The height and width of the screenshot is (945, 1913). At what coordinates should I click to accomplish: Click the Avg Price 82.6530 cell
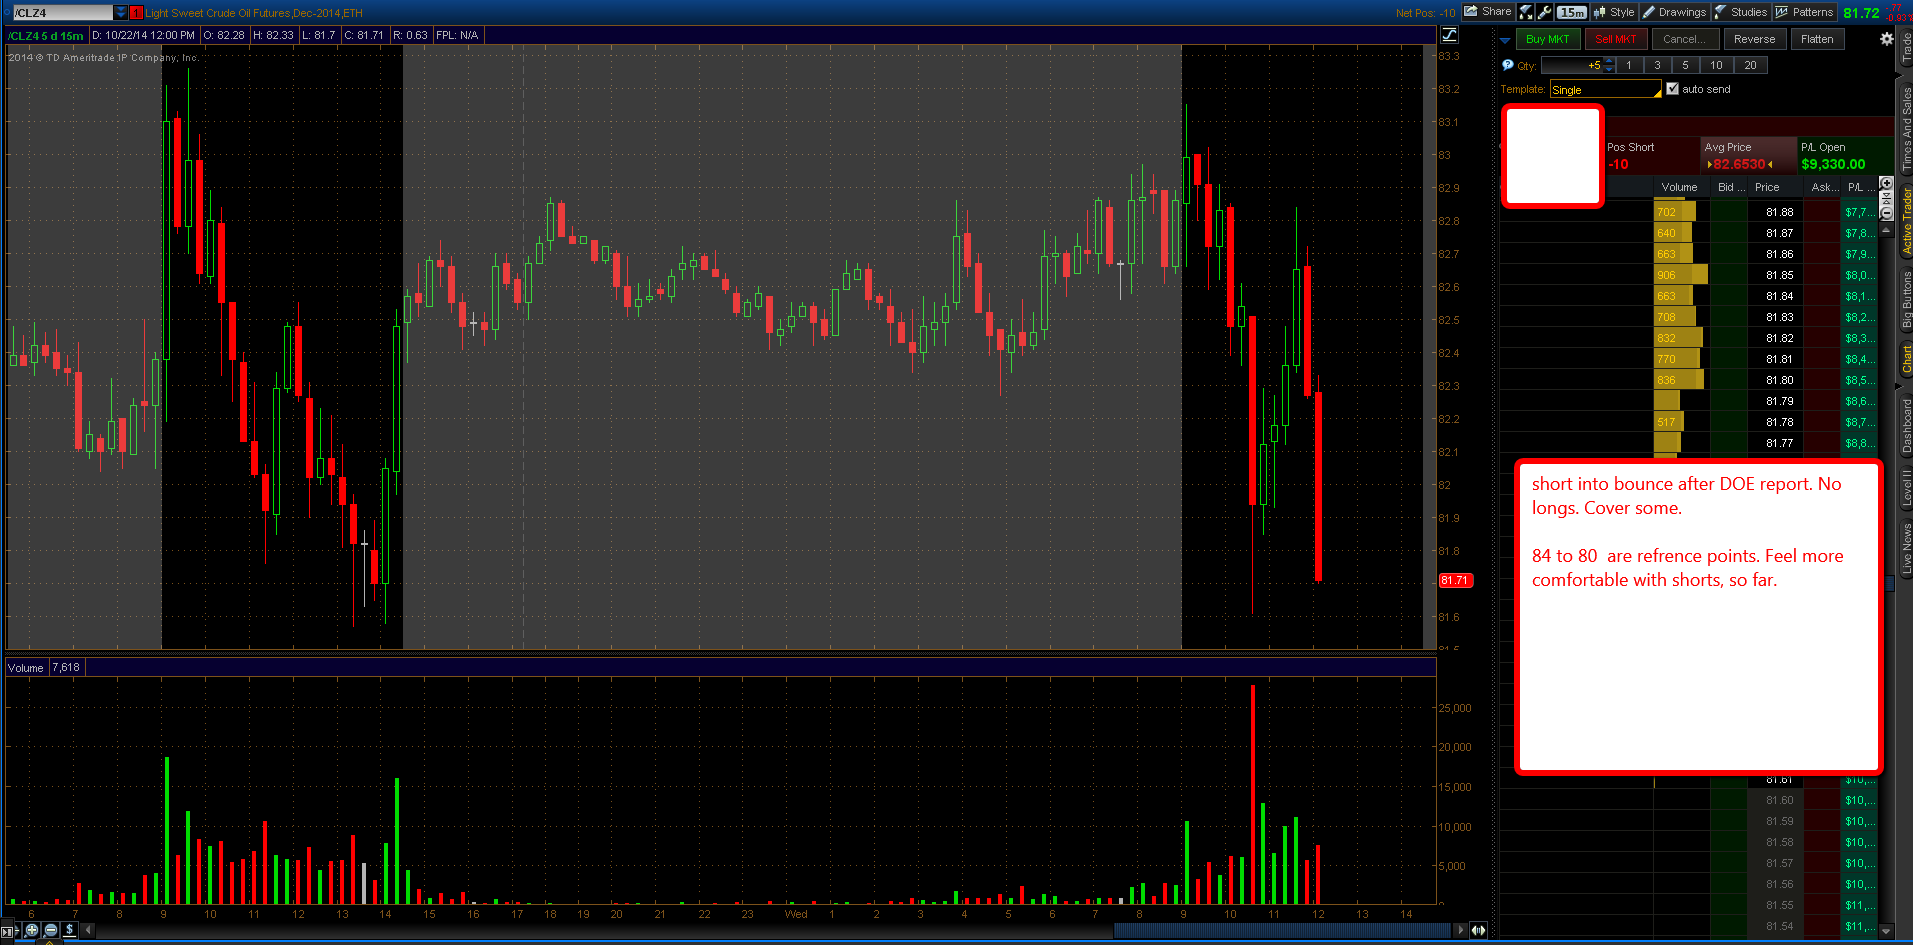coord(1748,156)
